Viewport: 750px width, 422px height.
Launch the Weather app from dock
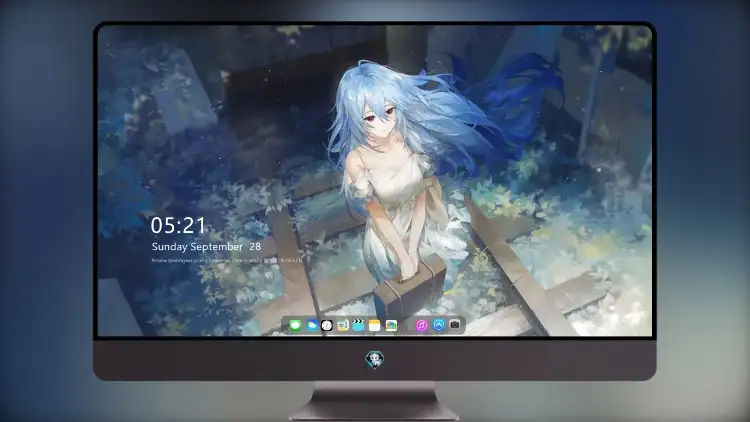tap(311, 325)
